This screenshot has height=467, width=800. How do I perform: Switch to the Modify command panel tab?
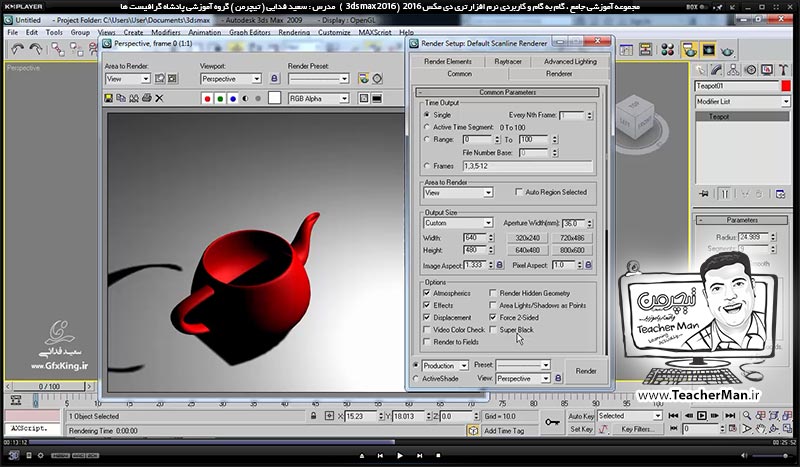717,69
